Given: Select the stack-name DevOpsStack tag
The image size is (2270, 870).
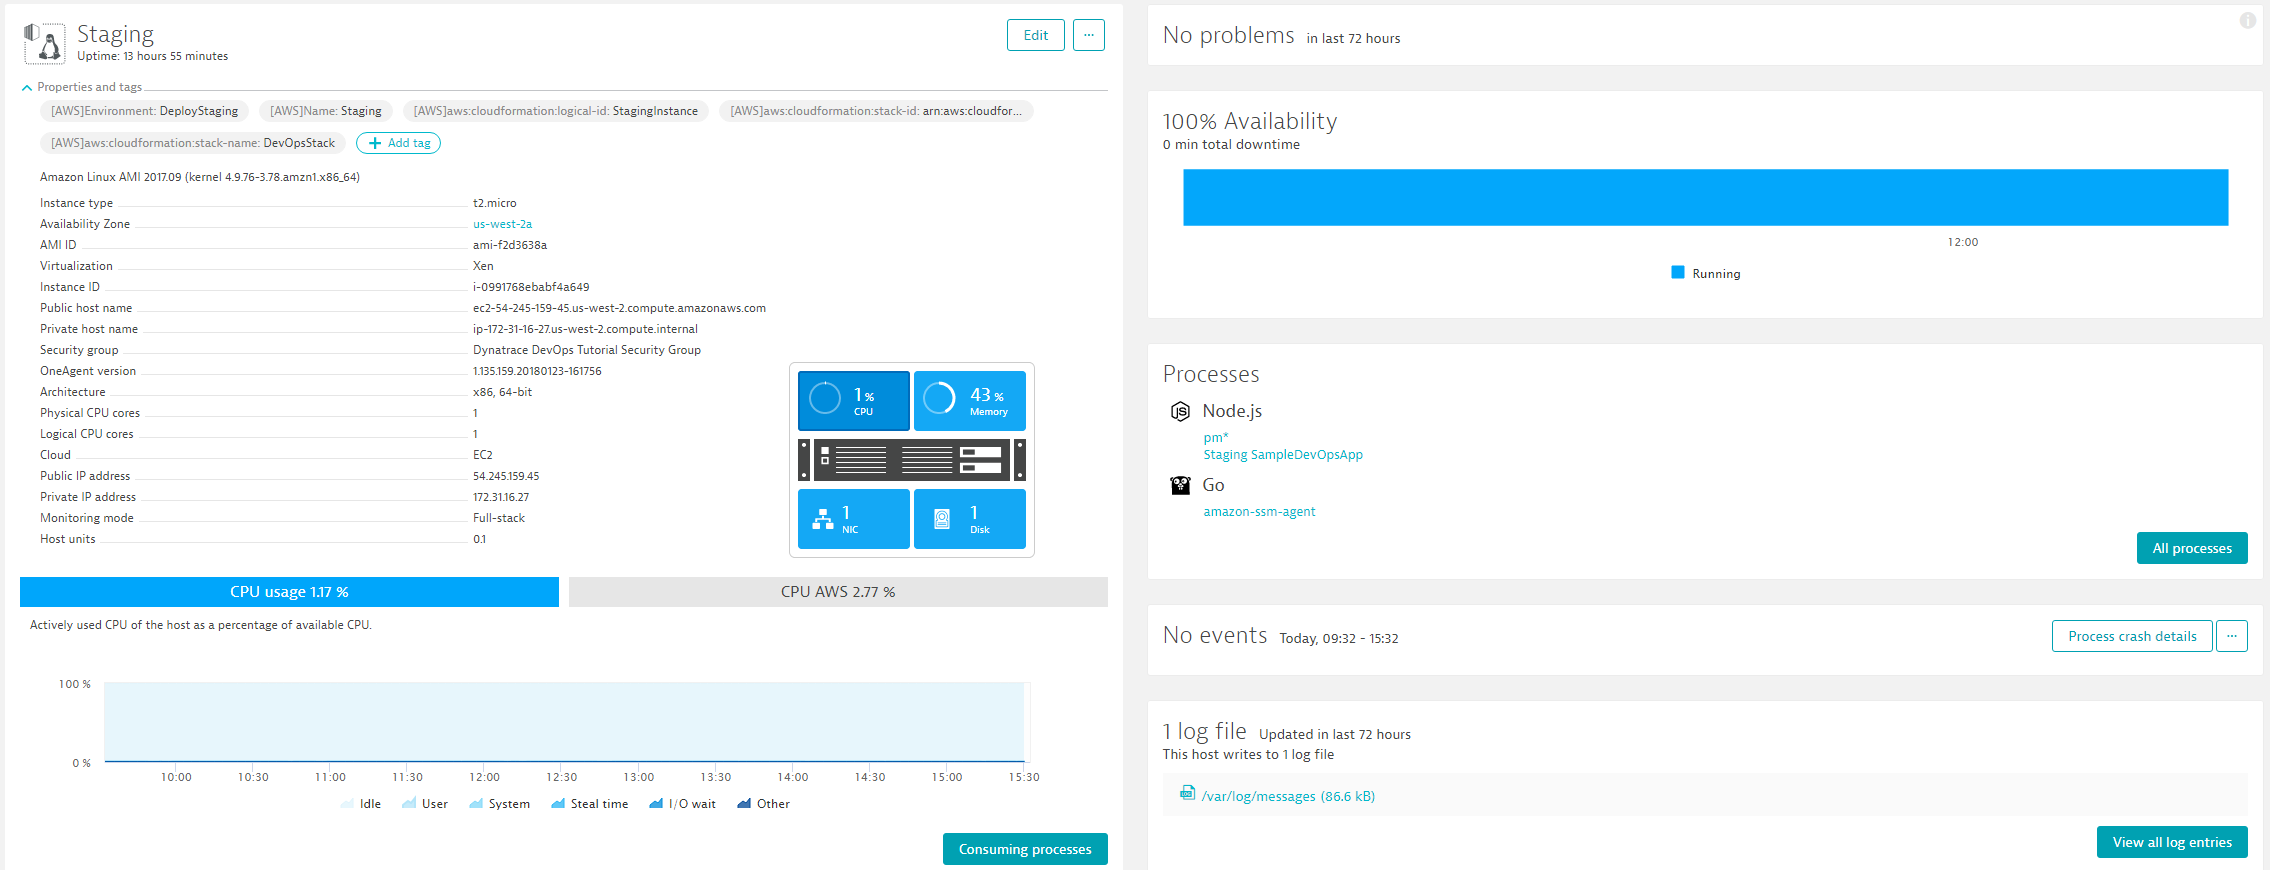Looking at the screenshot, I should [193, 143].
